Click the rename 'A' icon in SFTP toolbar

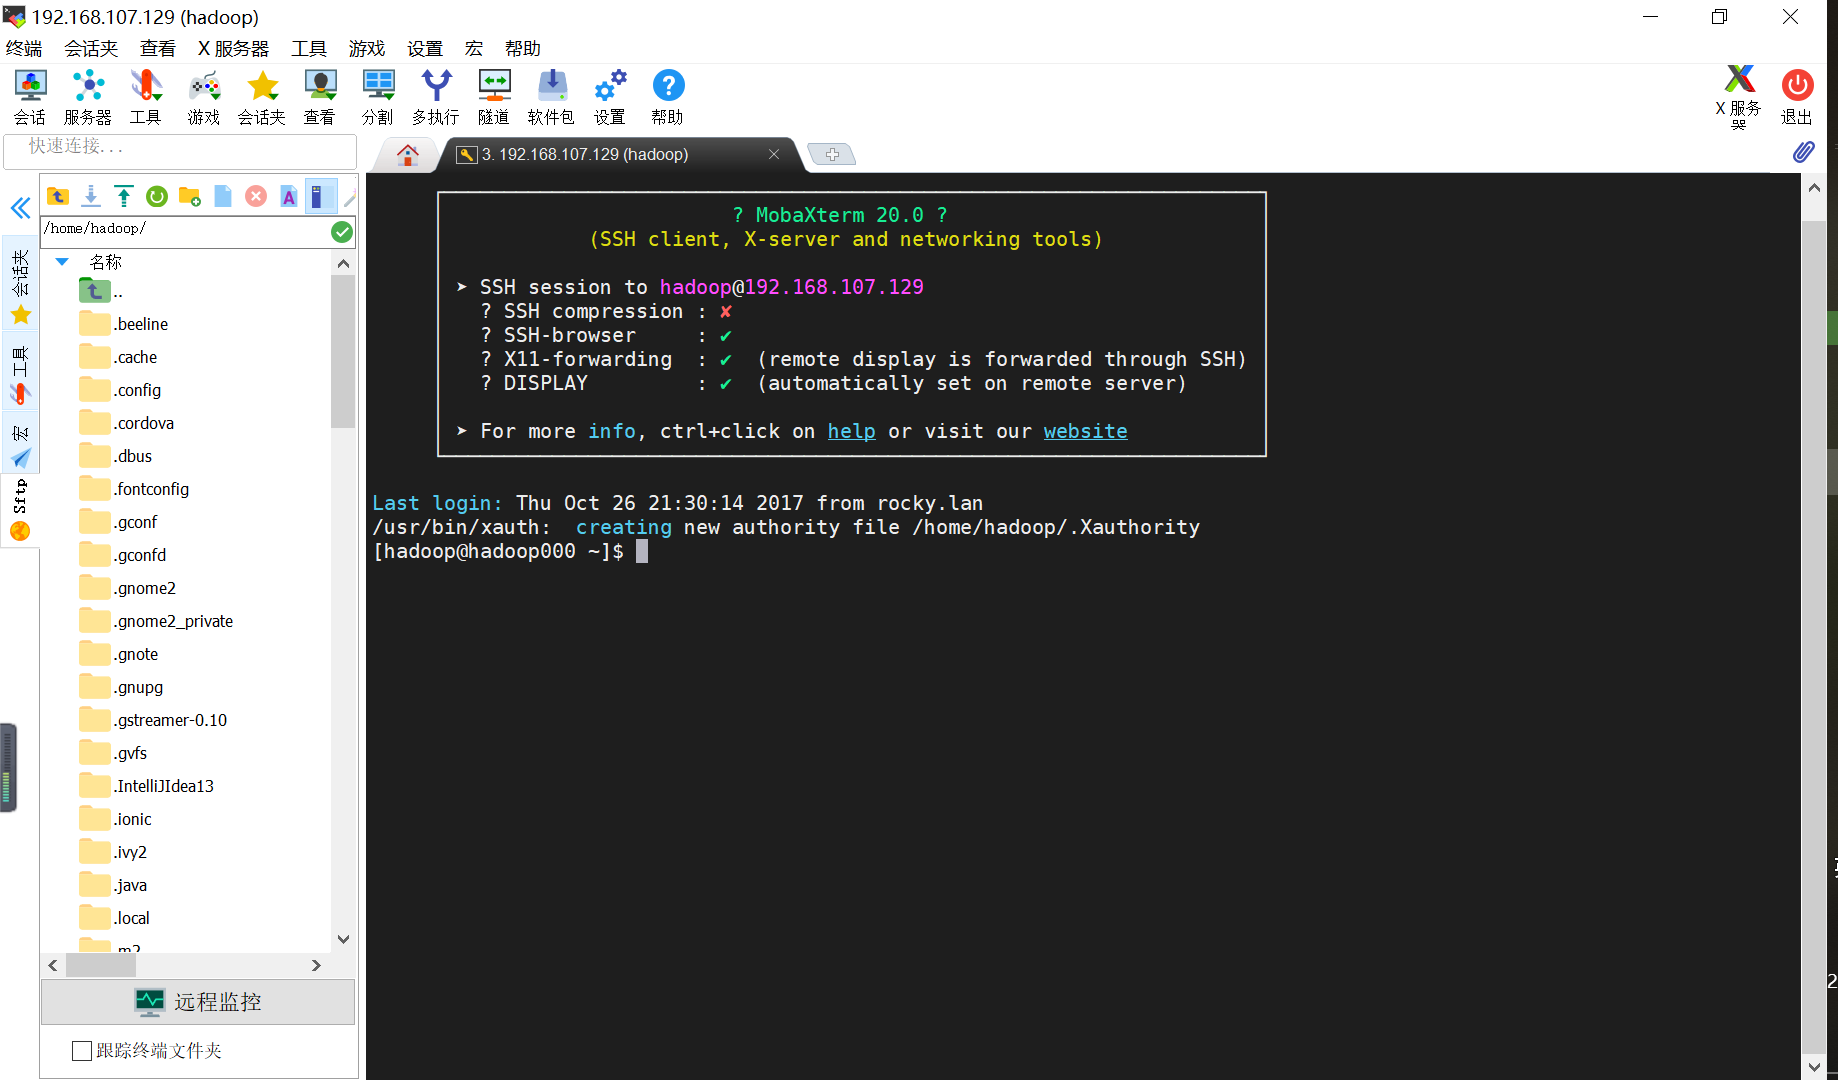pyautogui.click(x=289, y=196)
